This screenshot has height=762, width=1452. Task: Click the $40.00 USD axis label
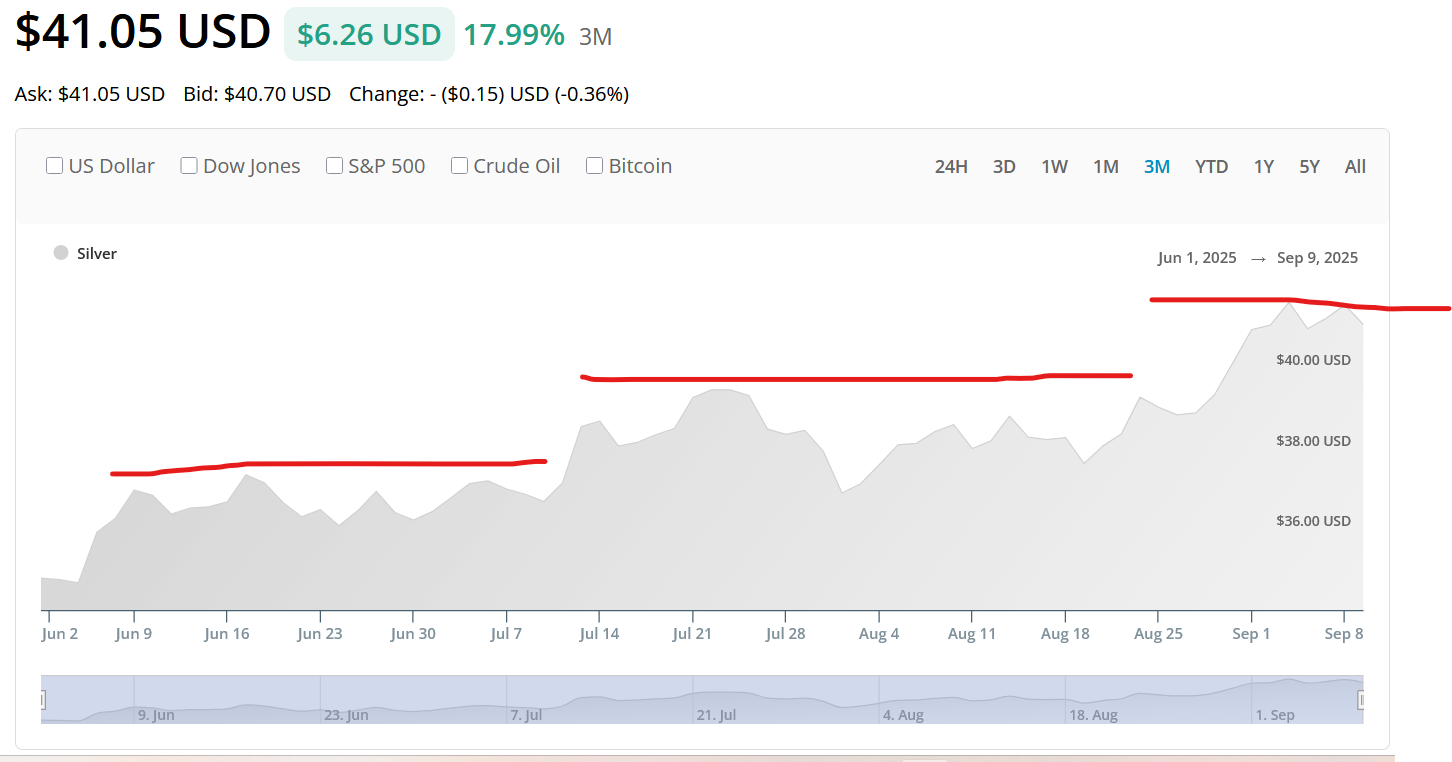click(1313, 360)
